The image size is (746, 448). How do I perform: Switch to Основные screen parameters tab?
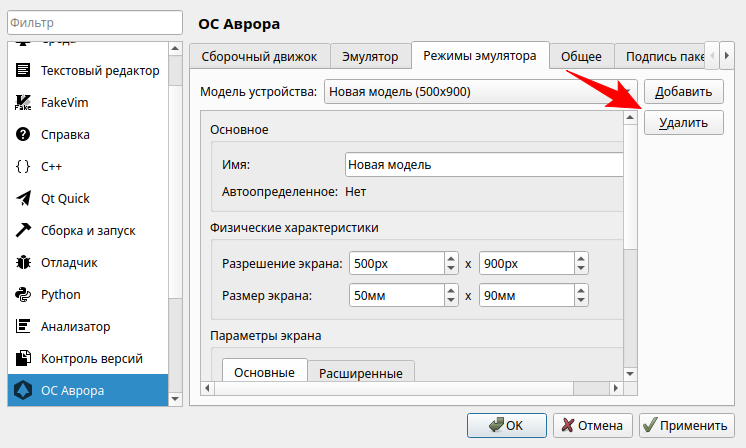(264, 370)
